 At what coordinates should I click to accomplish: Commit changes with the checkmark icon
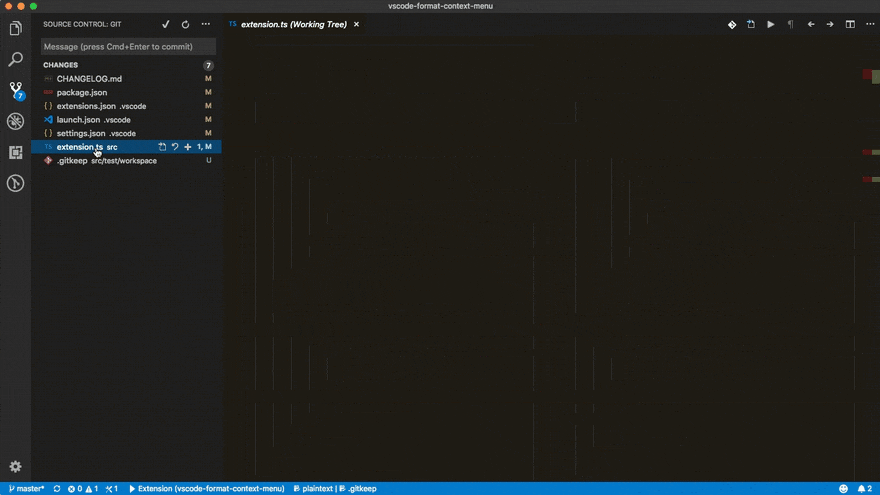pyautogui.click(x=166, y=24)
